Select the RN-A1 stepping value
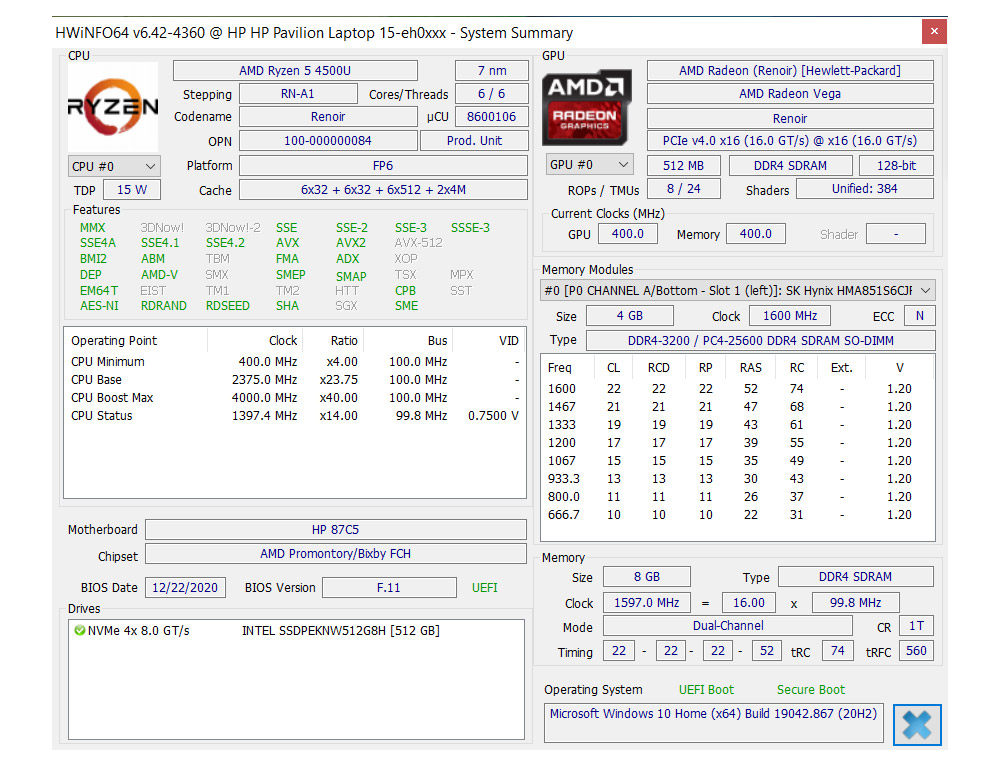The width and height of the screenshot is (1000, 772). (x=298, y=94)
